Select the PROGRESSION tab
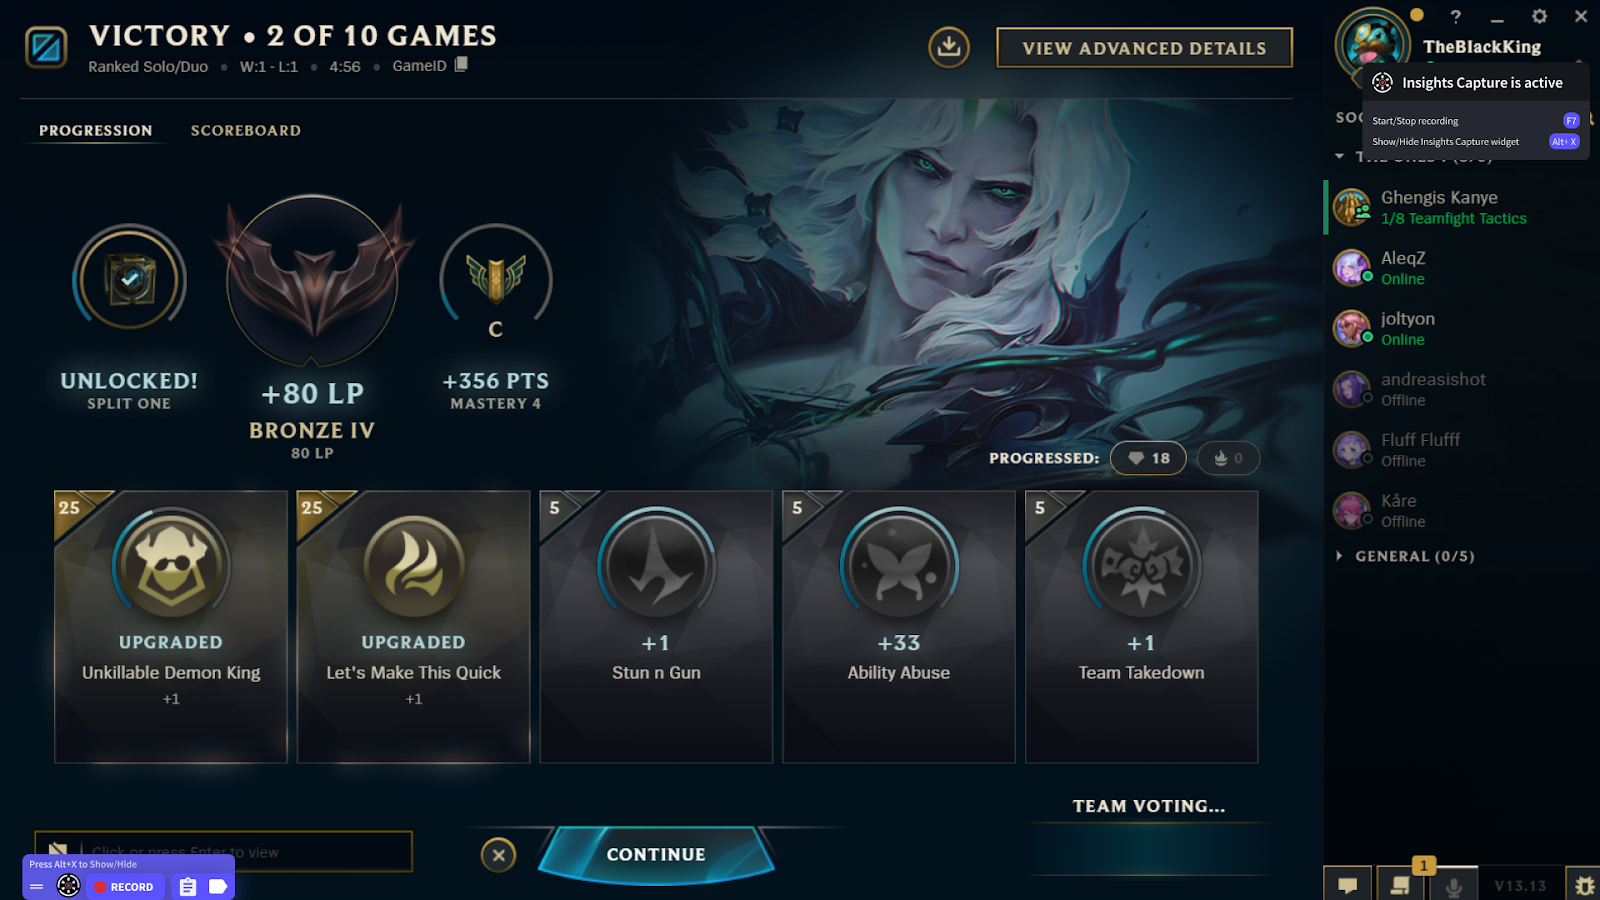The height and width of the screenshot is (900, 1600). click(x=96, y=130)
